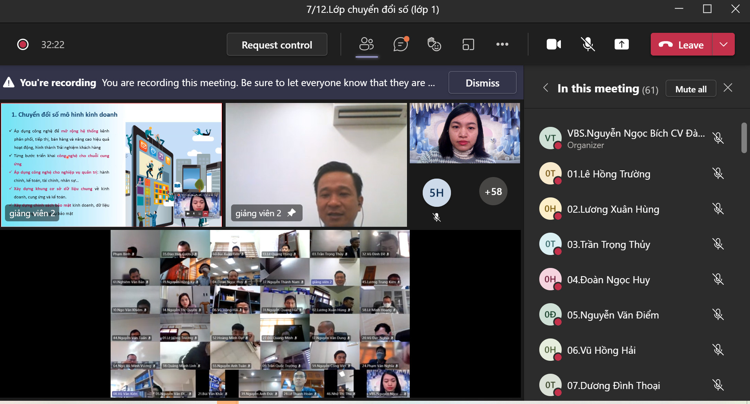This screenshot has height=404, width=750.
Task: Expand the Leave button dropdown arrow
Action: pos(723,44)
